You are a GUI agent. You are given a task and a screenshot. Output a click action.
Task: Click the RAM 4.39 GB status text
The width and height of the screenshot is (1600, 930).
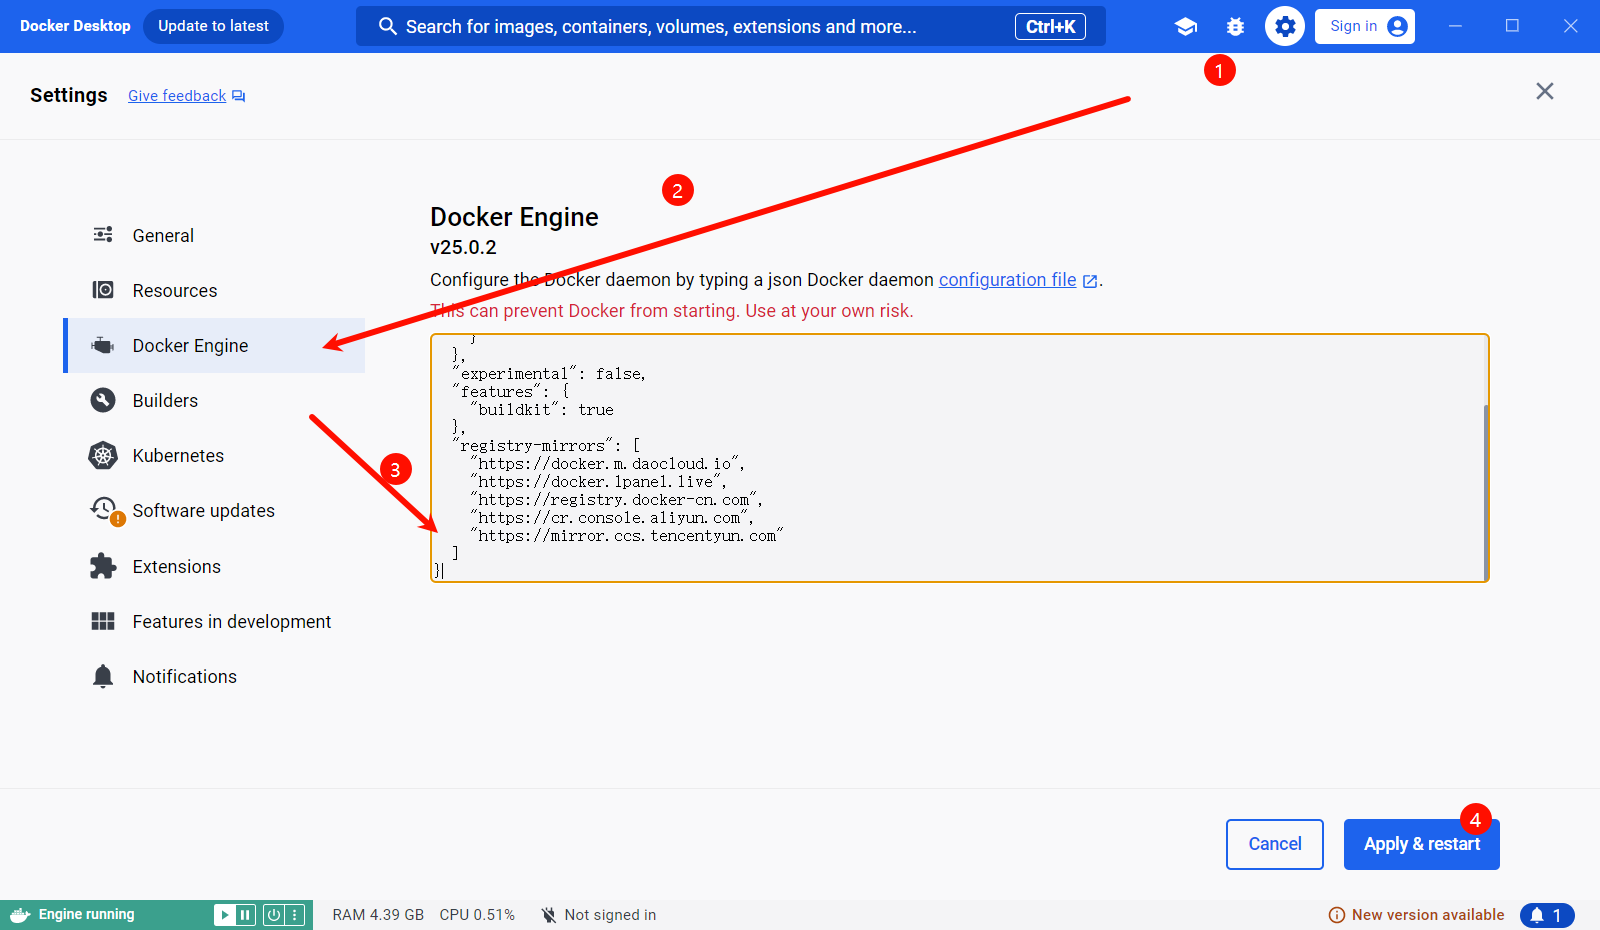[378, 915]
